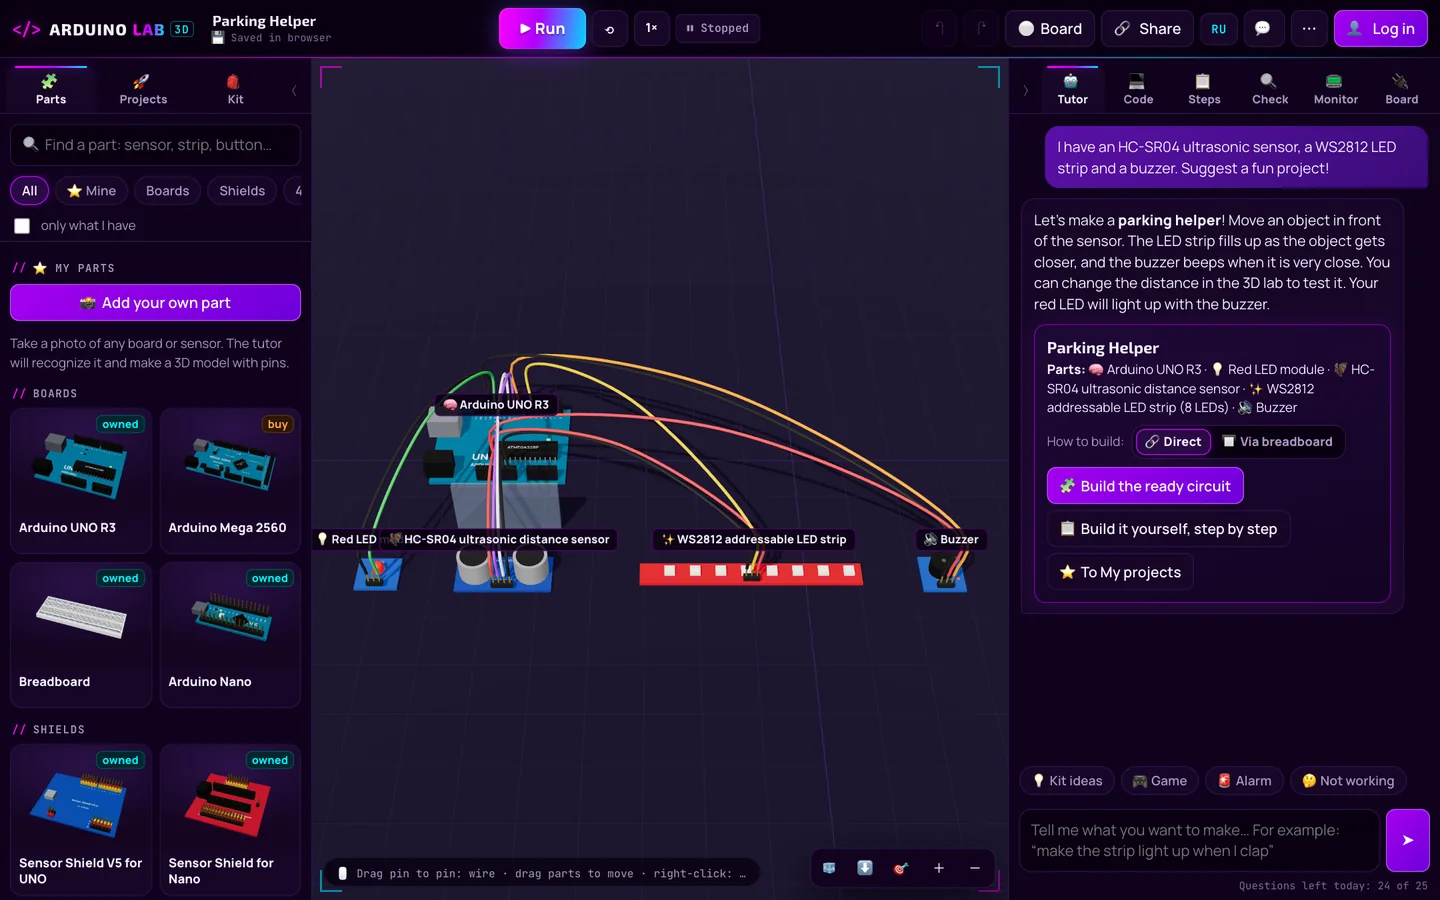Open the Monitor tab
The image size is (1440, 900).
coord(1336,89)
